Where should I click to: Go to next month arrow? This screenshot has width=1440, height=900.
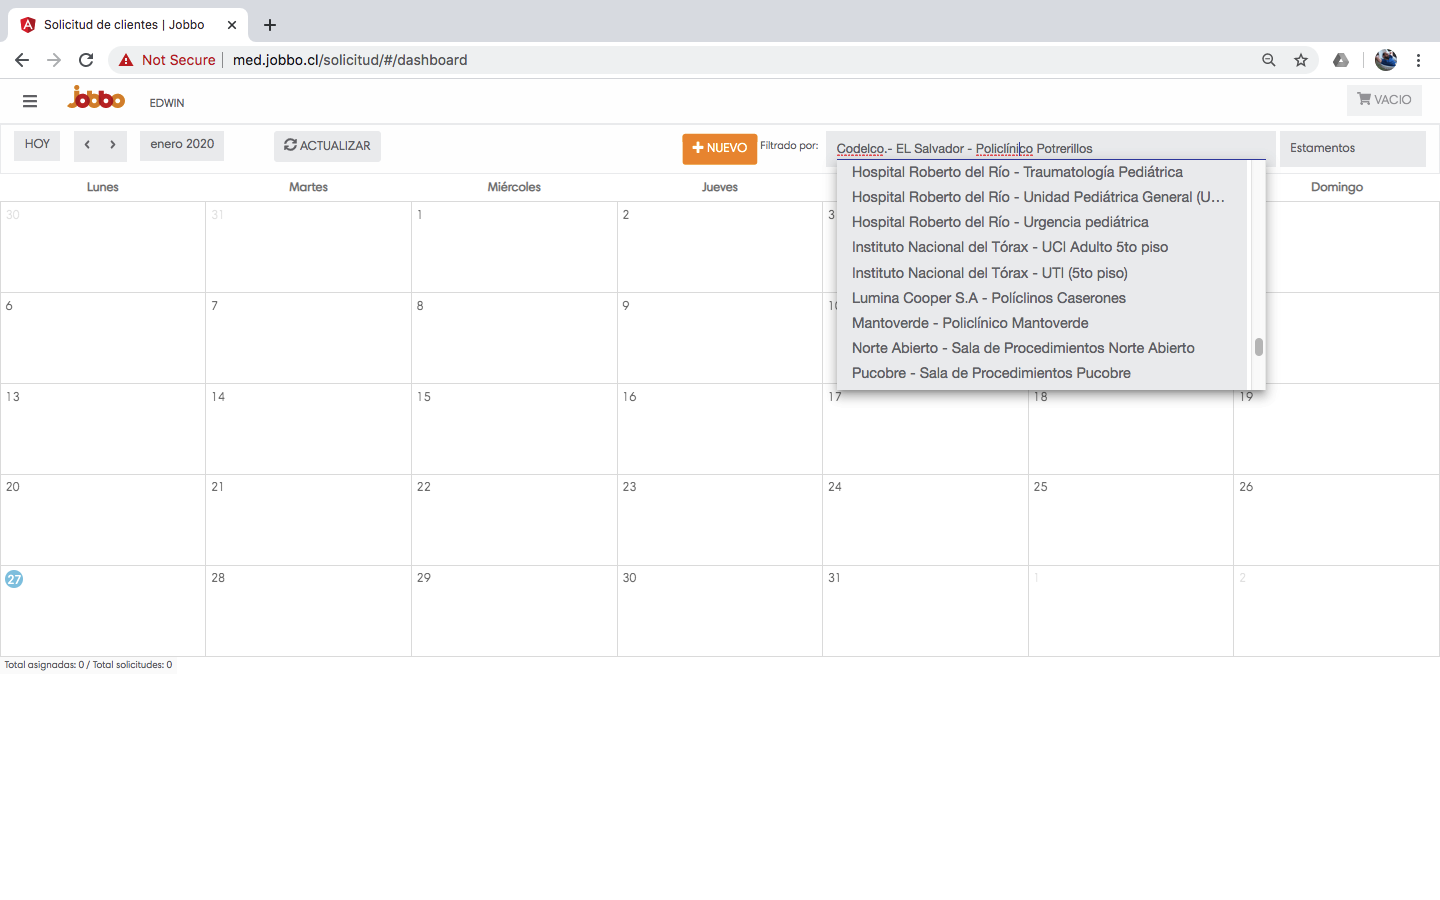113,145
